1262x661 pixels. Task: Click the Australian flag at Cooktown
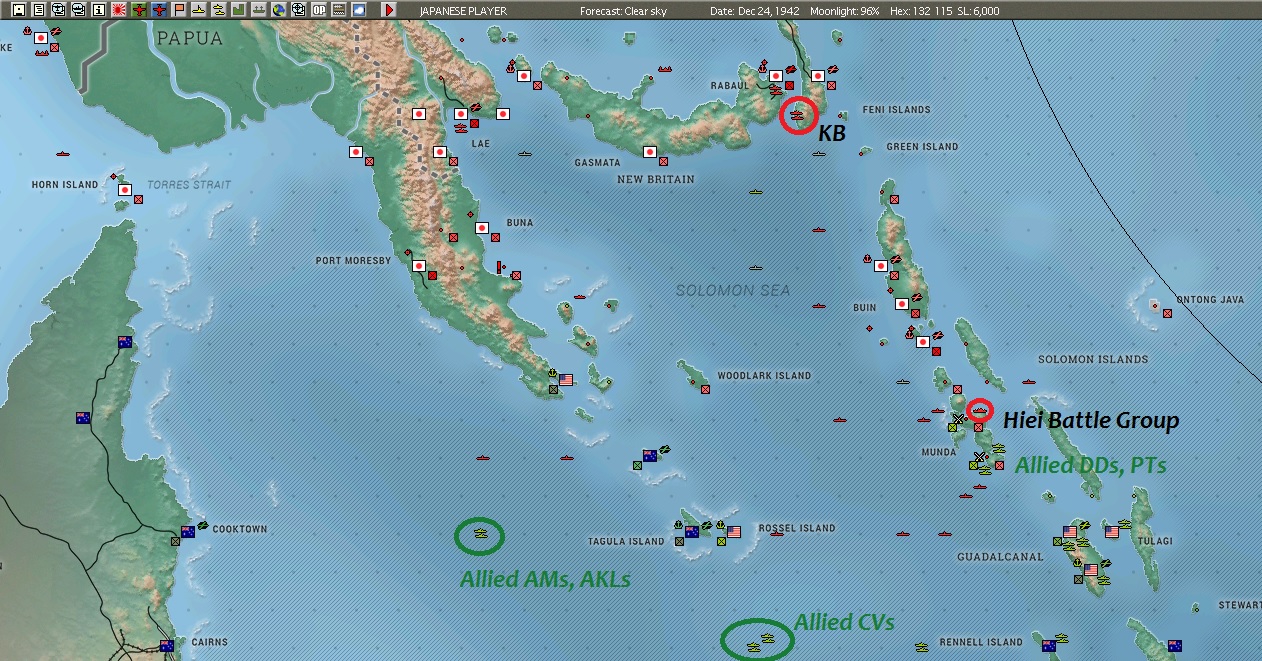tap(188, 532)
